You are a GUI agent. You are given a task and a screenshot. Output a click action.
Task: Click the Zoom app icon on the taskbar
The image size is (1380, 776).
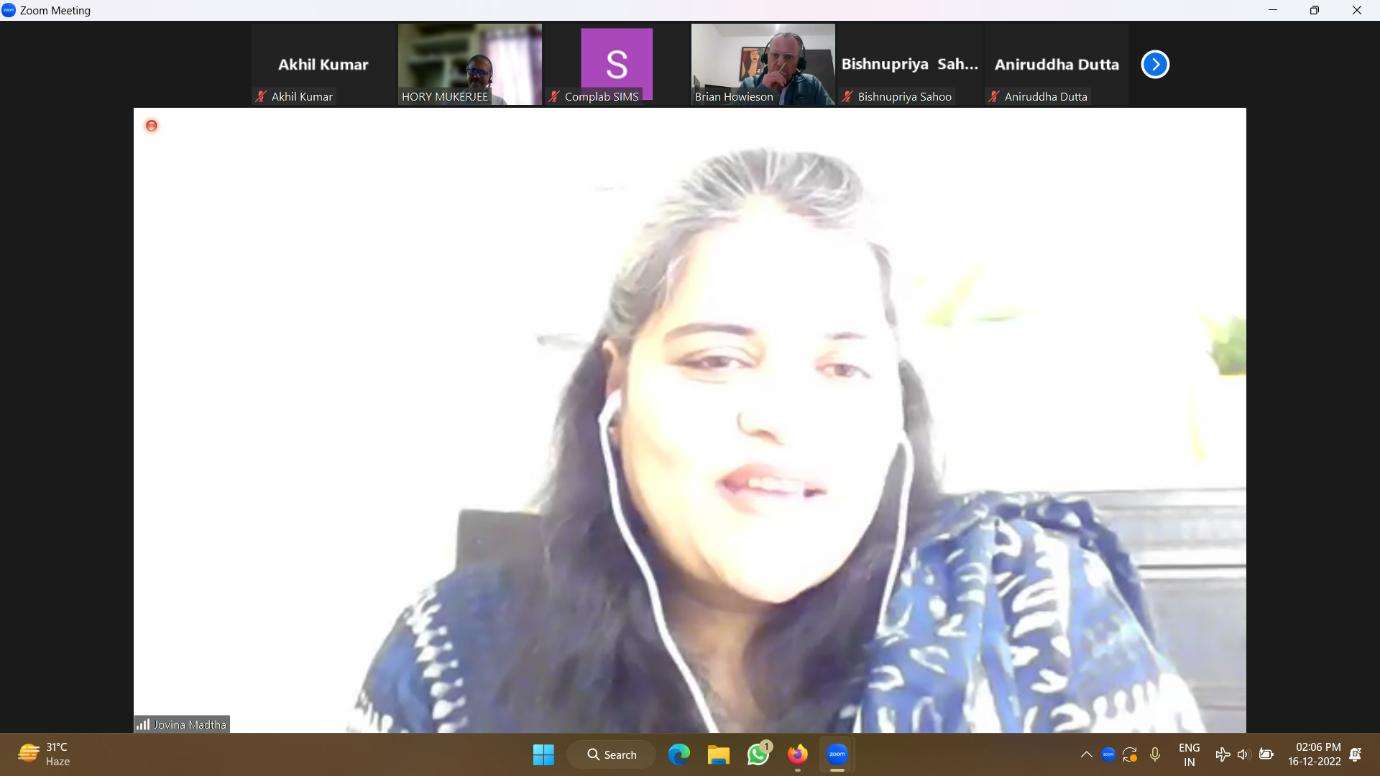[837, 754]
